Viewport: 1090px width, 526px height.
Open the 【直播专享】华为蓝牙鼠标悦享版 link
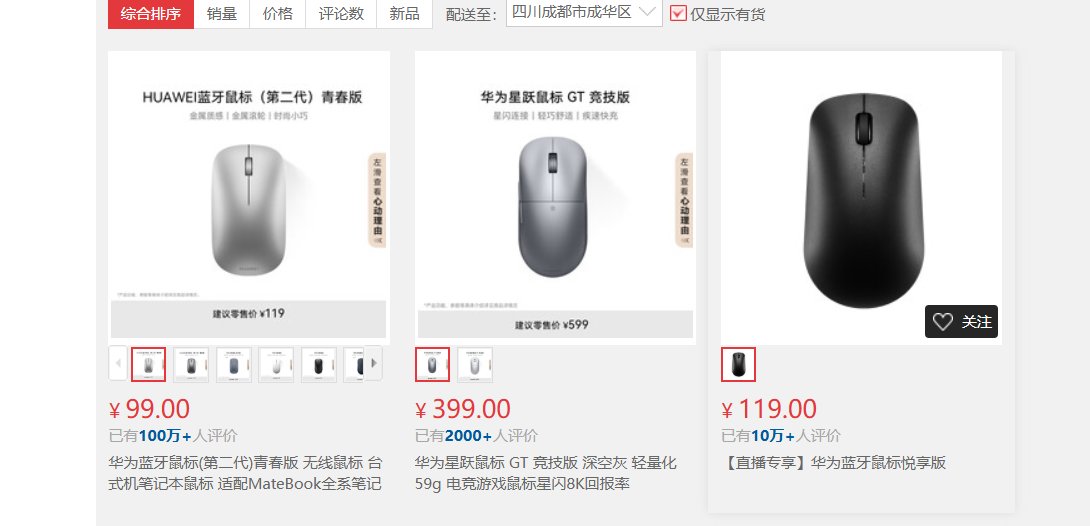[833, 463]
